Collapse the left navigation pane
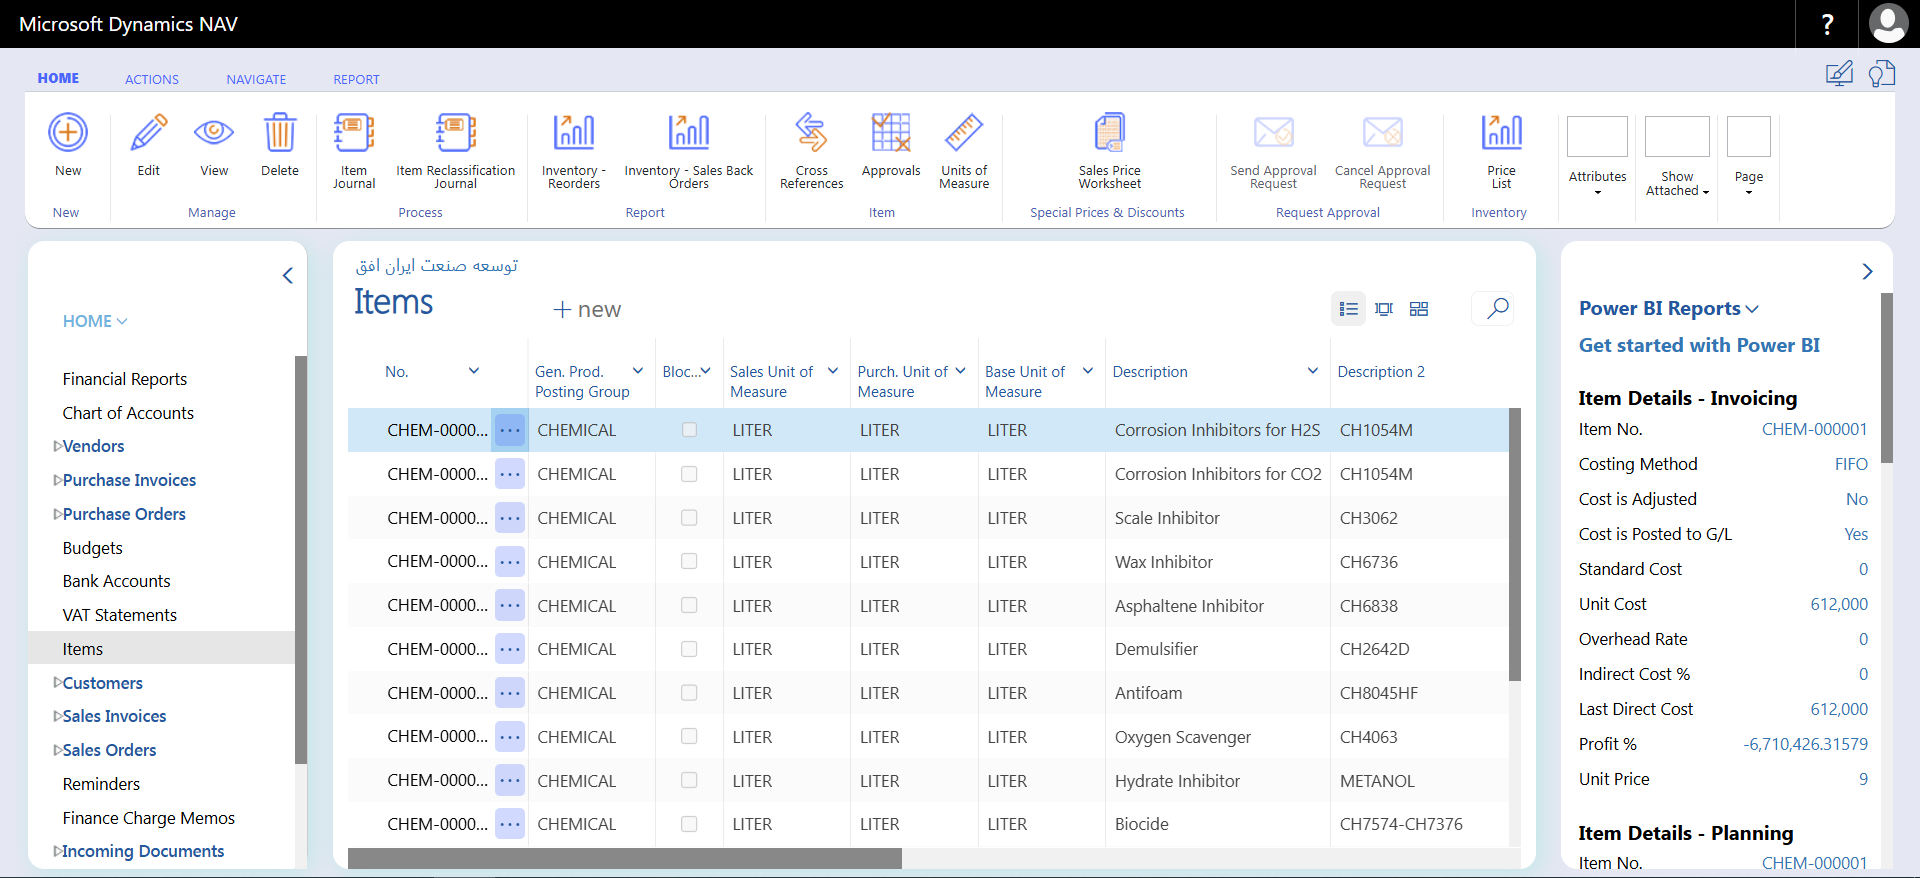The image size is (1920, 878). [x=288, y=275]
